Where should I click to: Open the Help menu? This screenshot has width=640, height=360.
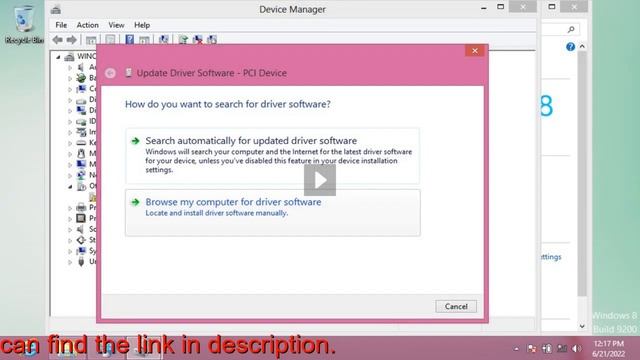click(x=142, y=25)
